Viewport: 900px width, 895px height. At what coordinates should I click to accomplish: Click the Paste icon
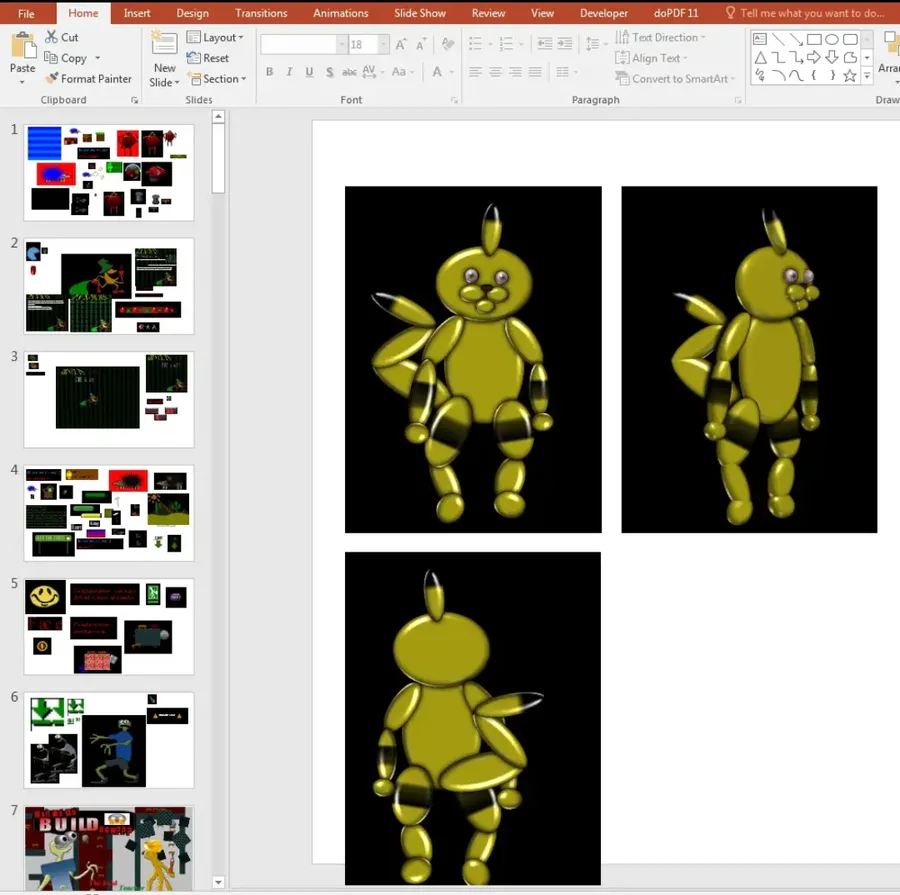22,45
